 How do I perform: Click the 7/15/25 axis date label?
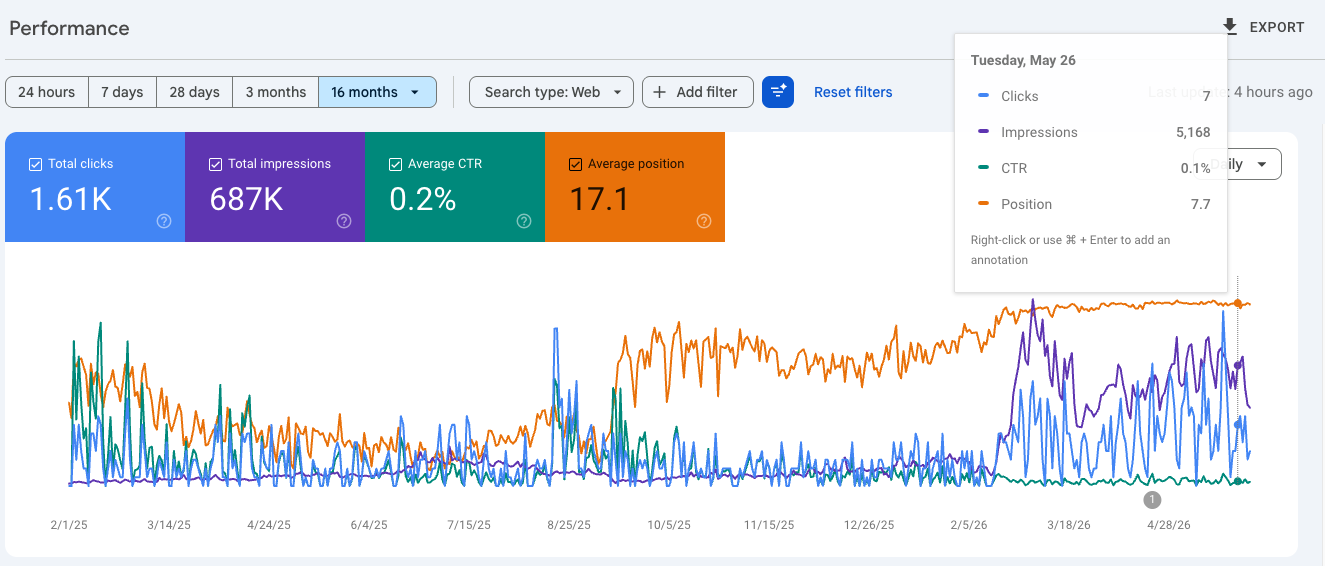[x=469, y=524]
